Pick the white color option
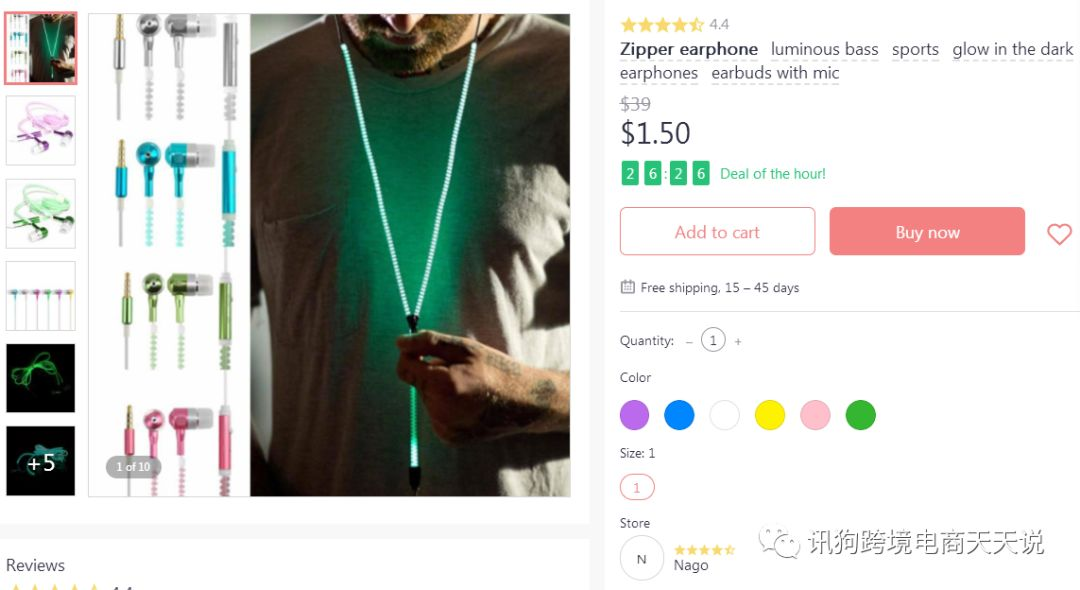Screen dimensions: 1080x590 tap(725, 415)
